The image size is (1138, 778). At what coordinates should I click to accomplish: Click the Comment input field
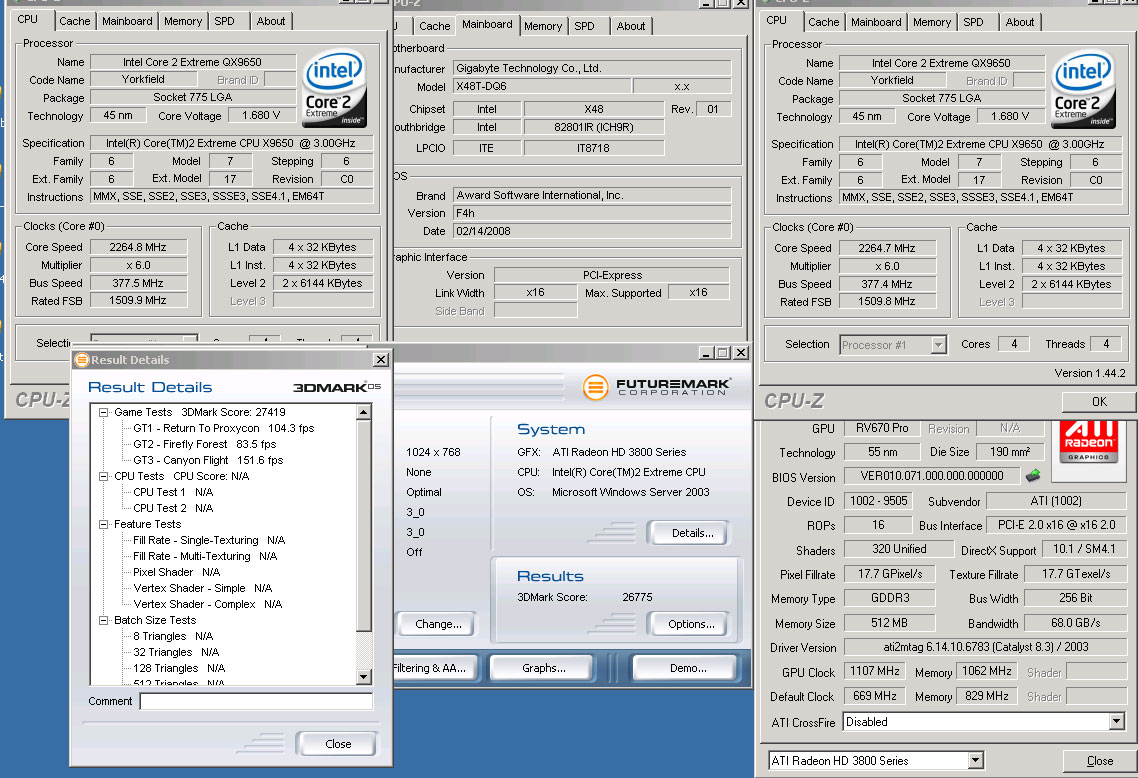256,701
